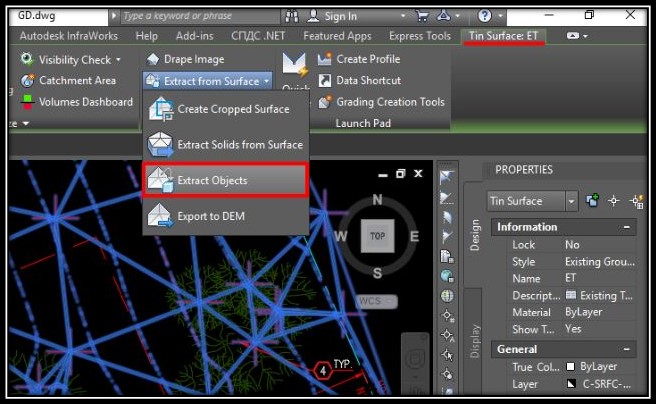The image size is (656, 404).
Task: Click Style value Existing Grou...
Action: 600,262
